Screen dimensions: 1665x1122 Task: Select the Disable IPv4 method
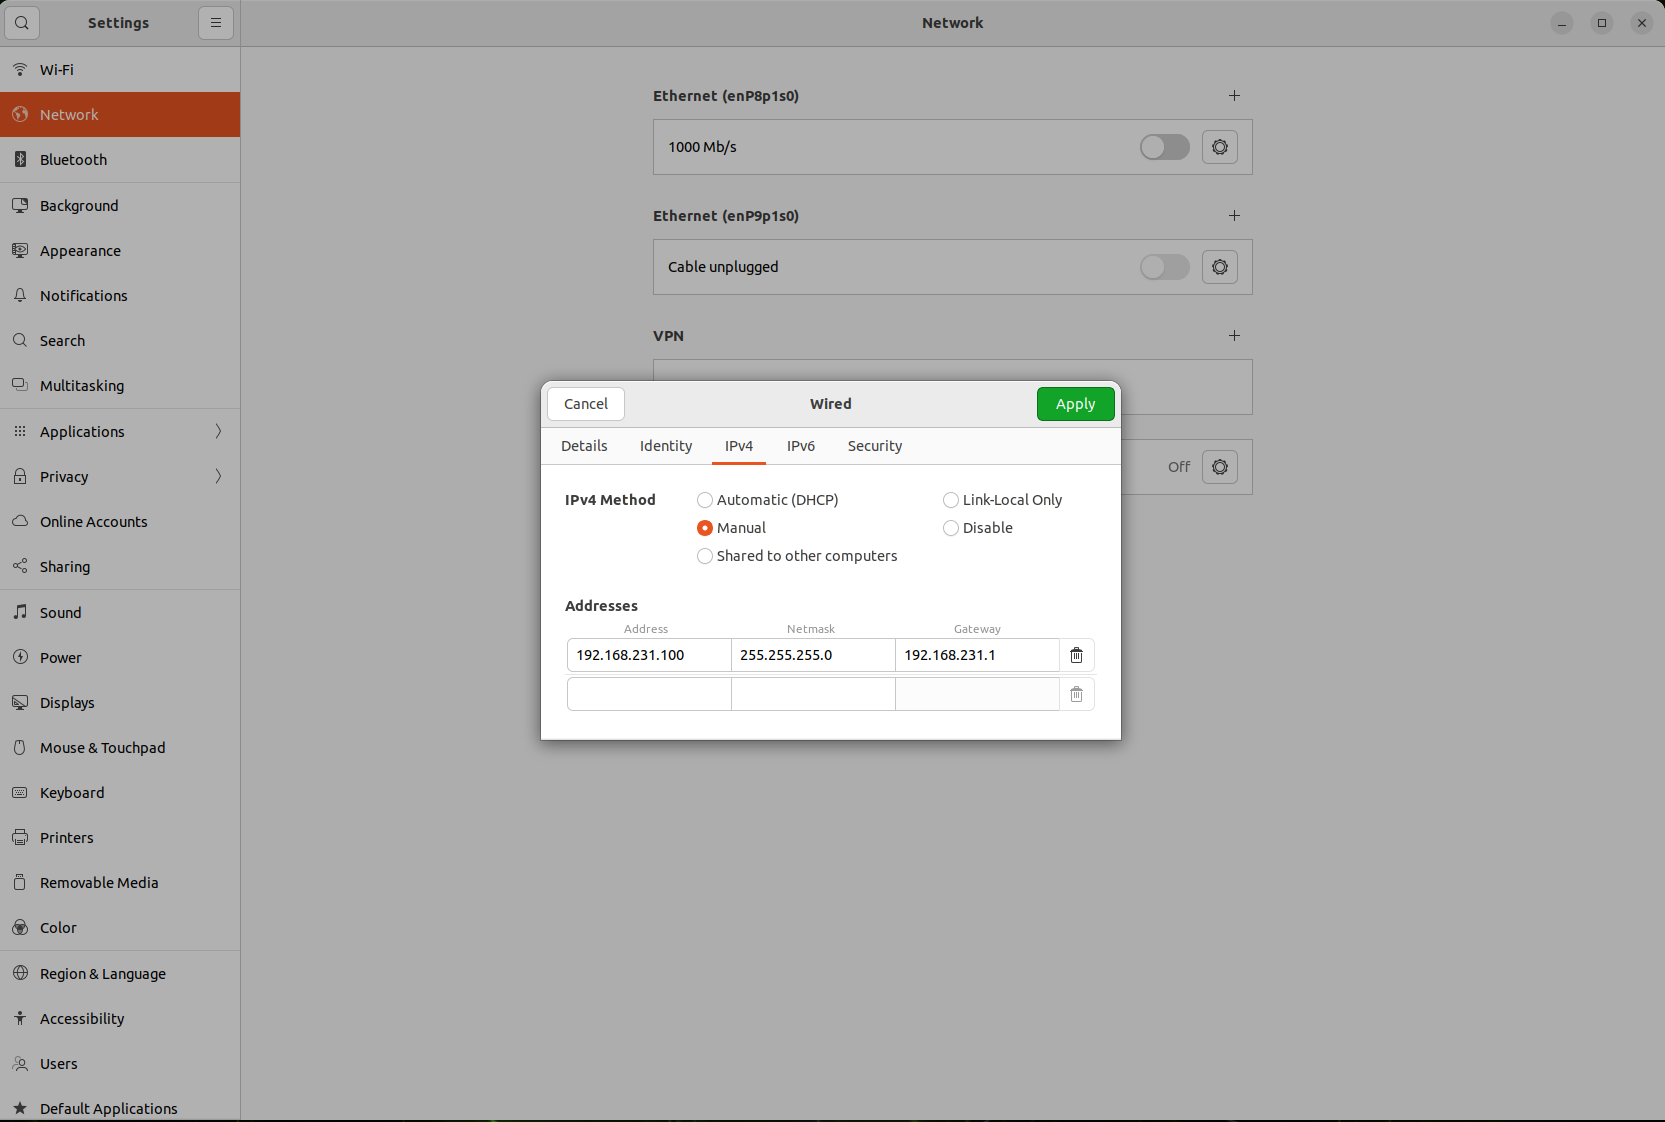pyautogui.click(x=951, y=528)
